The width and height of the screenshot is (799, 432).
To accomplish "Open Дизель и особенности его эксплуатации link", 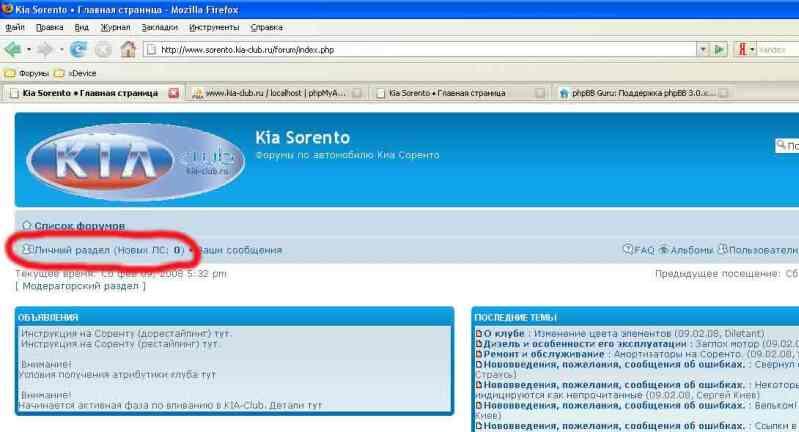I will [584, 344].
